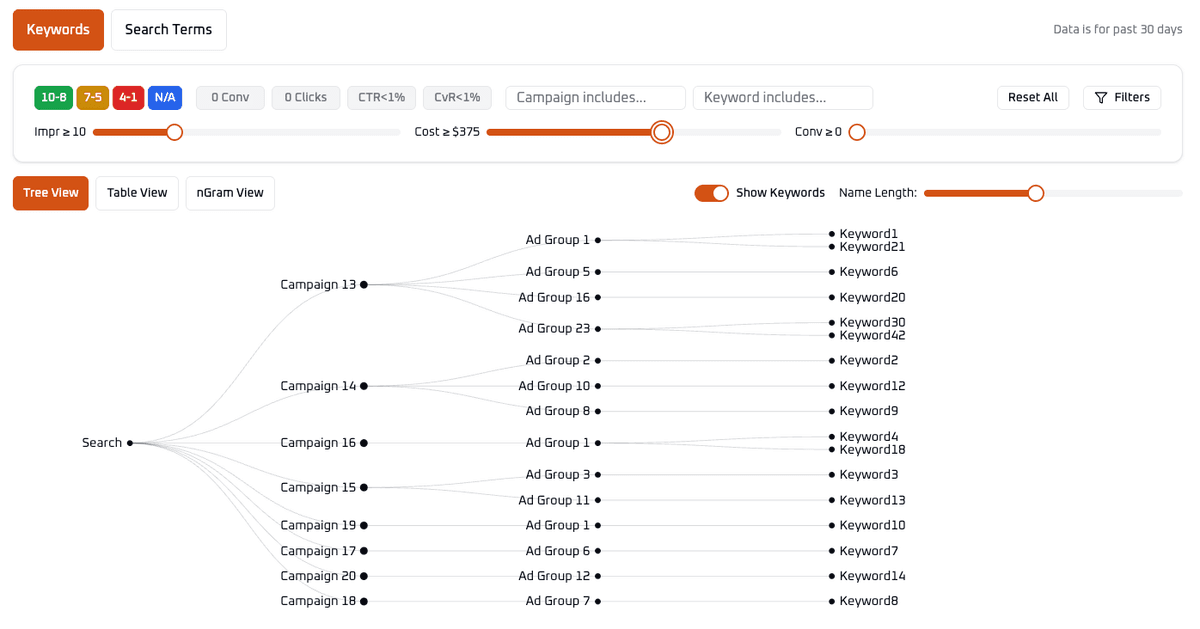Enable the 0 Conv filter chip
Screen dimensions: 1200x629
(x=230, y=97)
